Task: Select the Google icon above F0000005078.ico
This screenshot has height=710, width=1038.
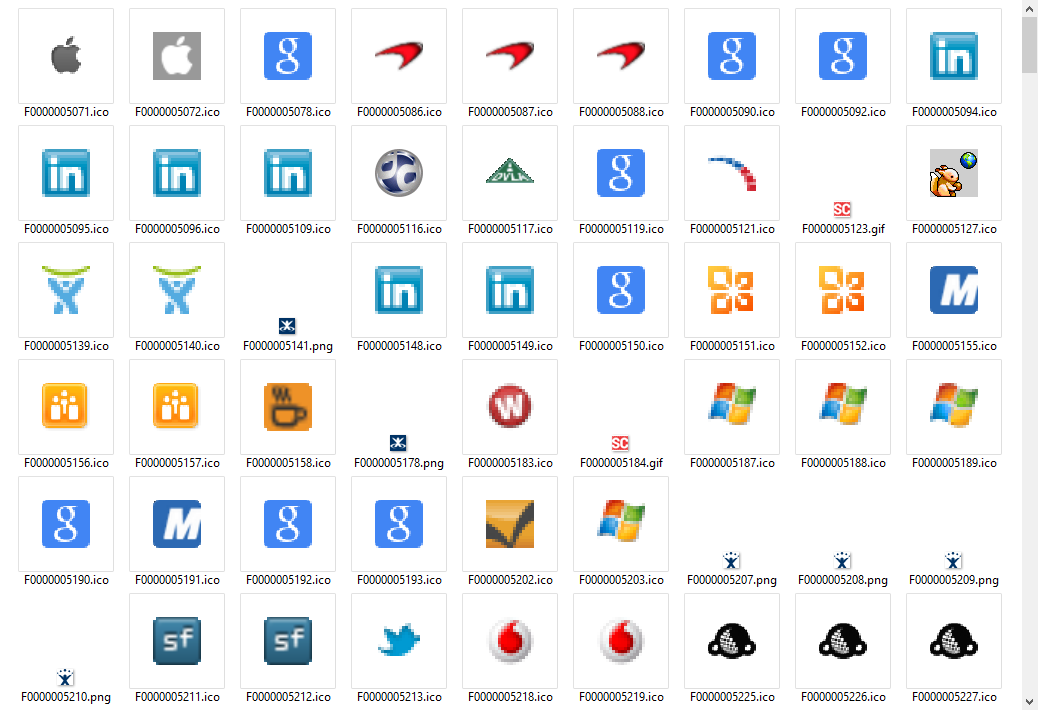Action: pos(288,56)
